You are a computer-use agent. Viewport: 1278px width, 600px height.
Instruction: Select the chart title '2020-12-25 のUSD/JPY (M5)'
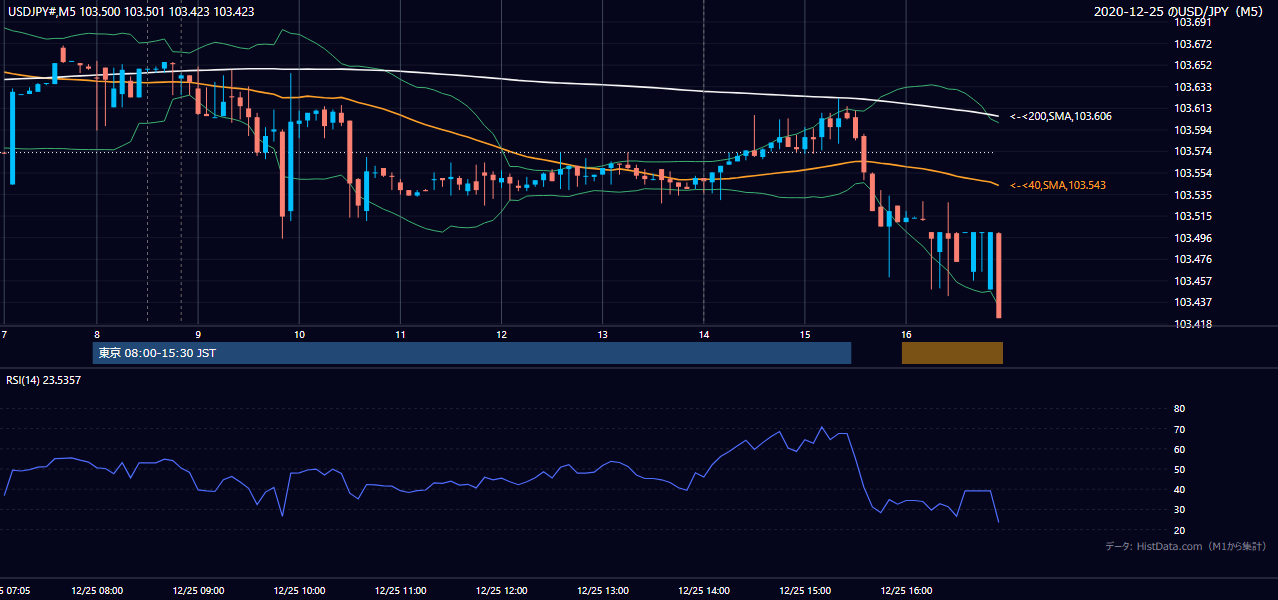(1180, 12)
